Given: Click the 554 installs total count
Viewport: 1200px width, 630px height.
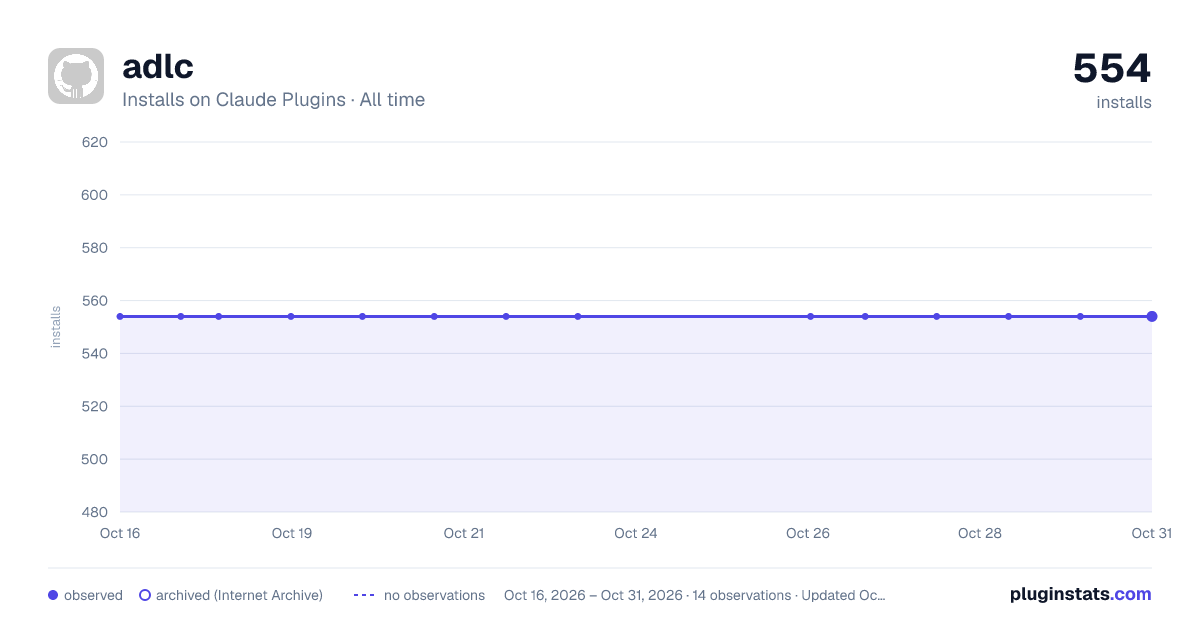Looking at the screenshot, I should point(1112,68).
